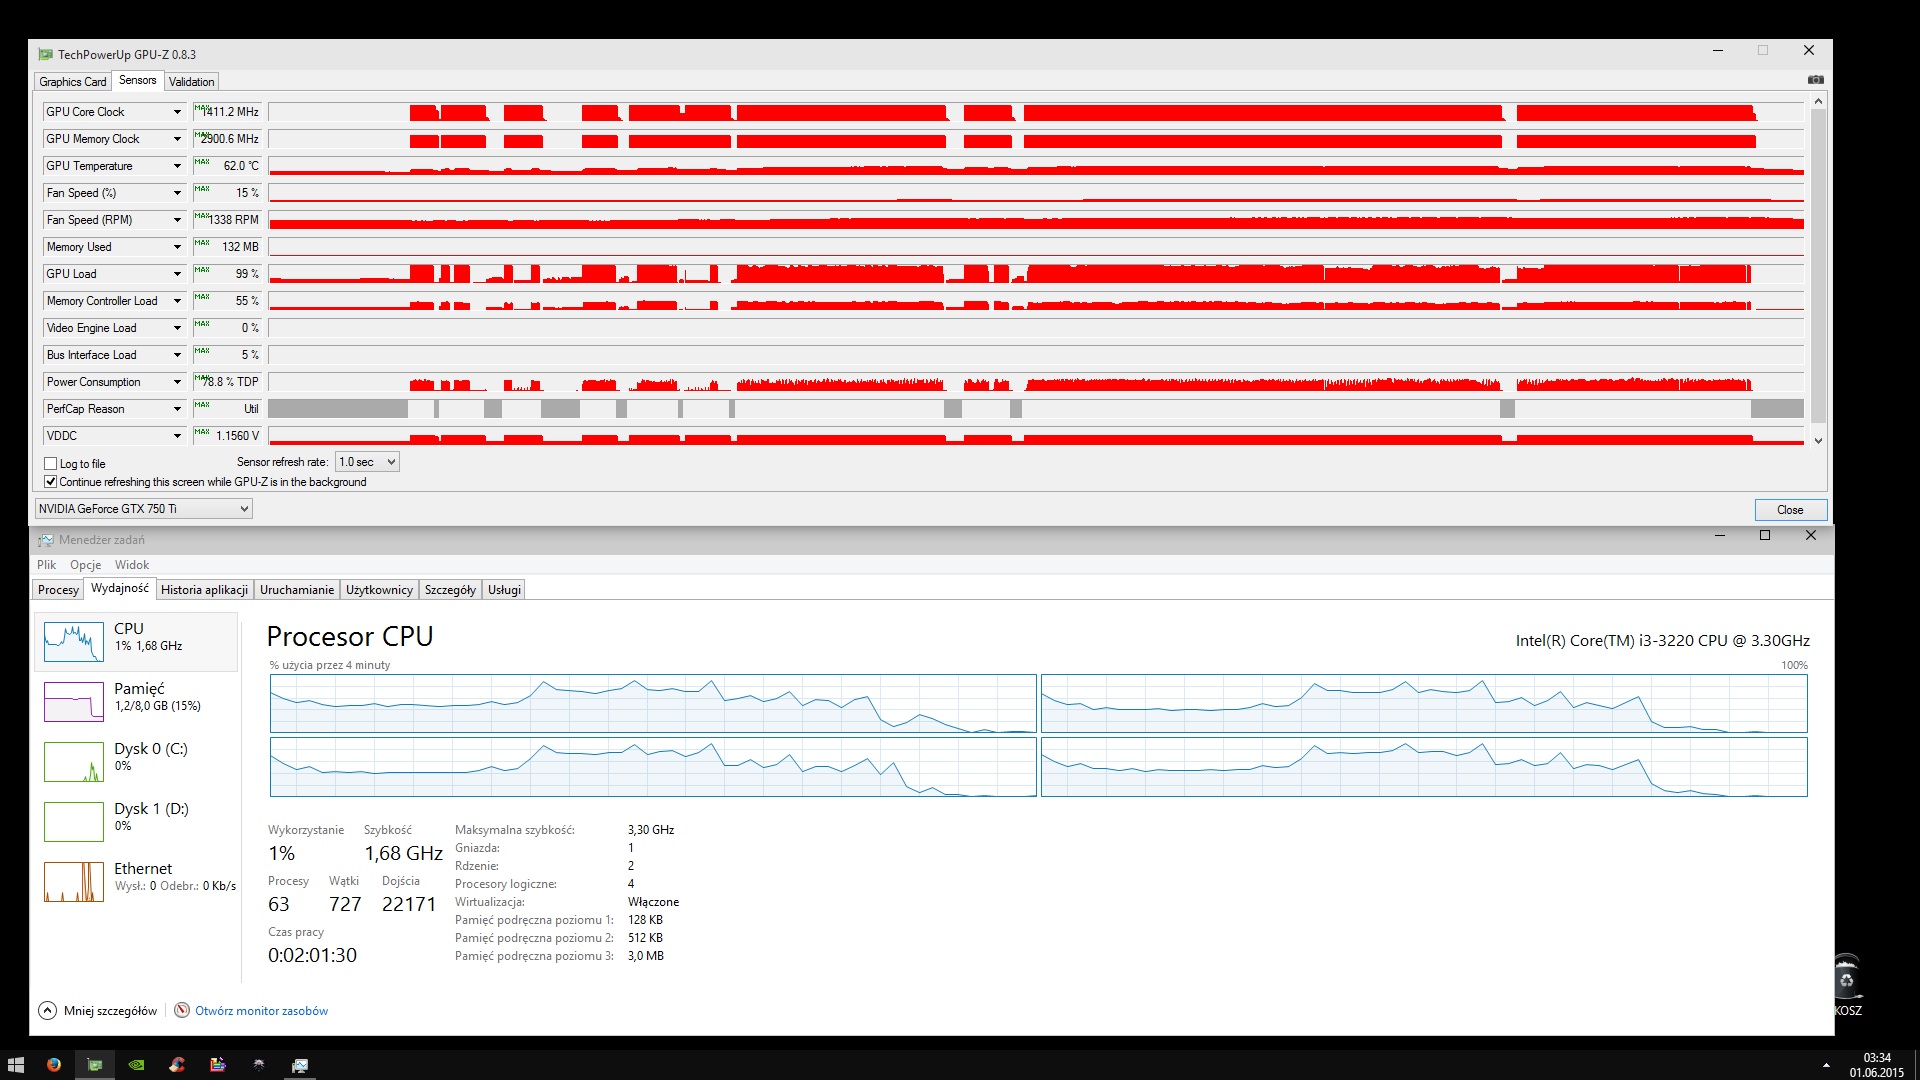Expand the GPU Core Clock sensor dropdown
1920x1080 pixels.
click(177, 112)
